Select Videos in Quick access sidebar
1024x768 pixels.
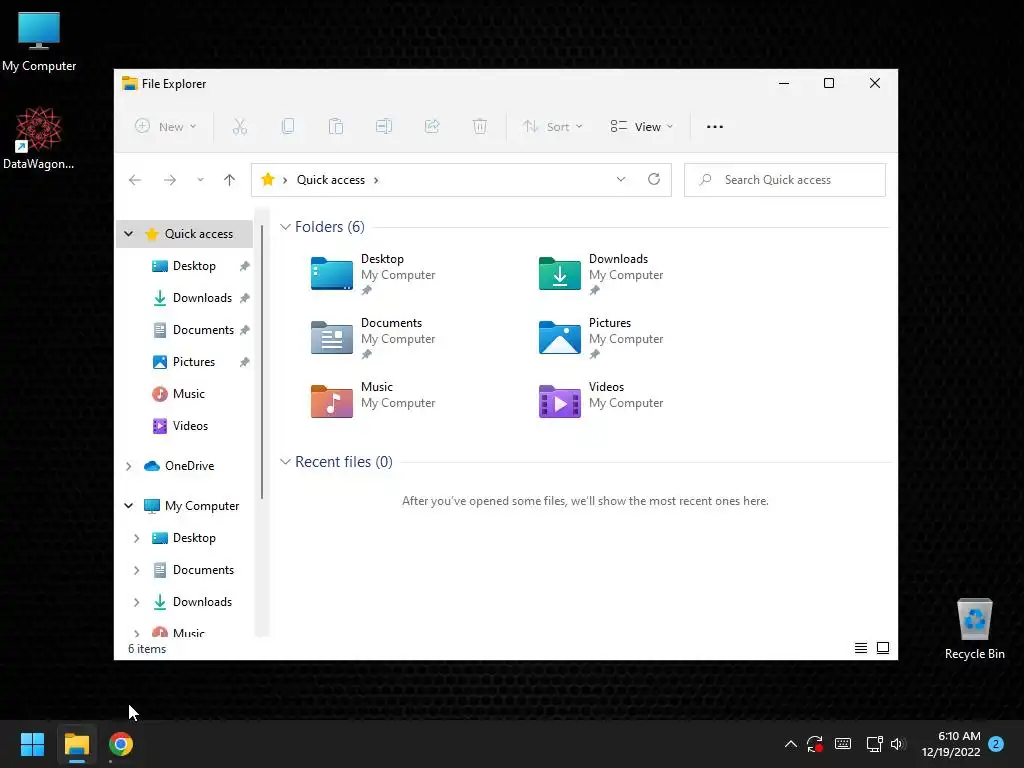[190, 426]
